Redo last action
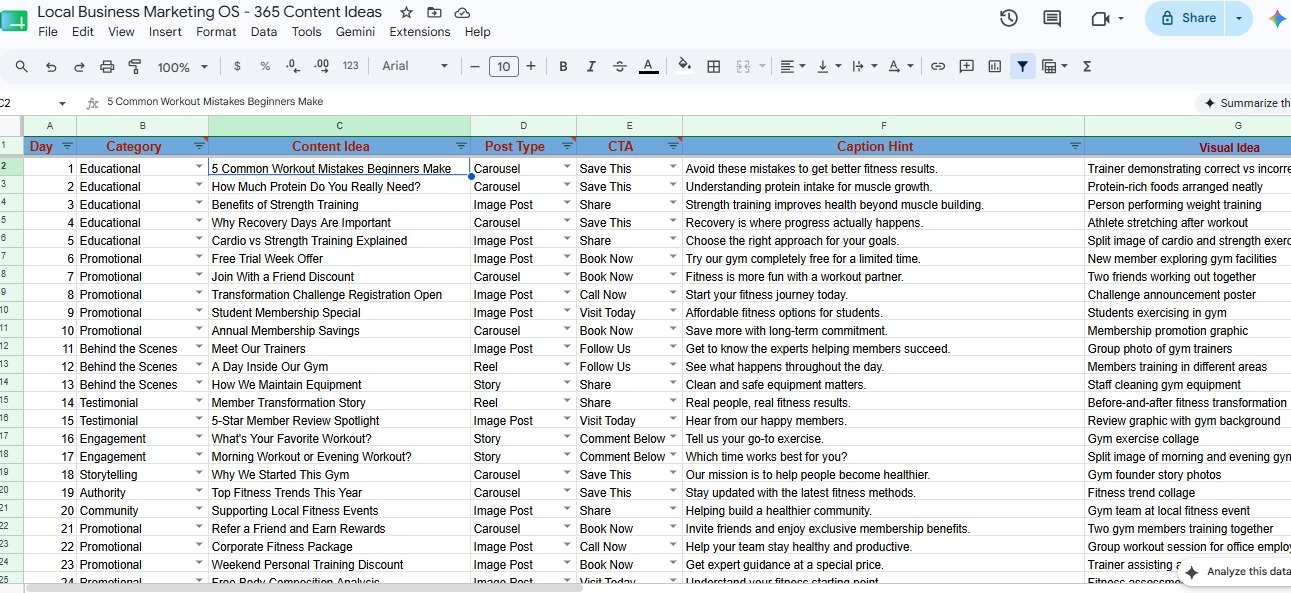The width and height of the screenshot is (1291, 593). click(79, 67)
